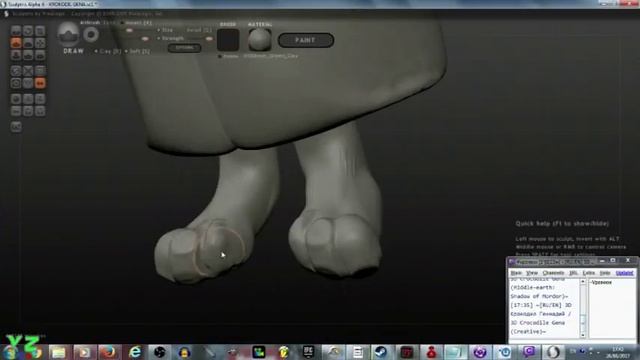Screen dimensions: 640x360
Task: Select the orange Draw tool
Action: (16, 42)
